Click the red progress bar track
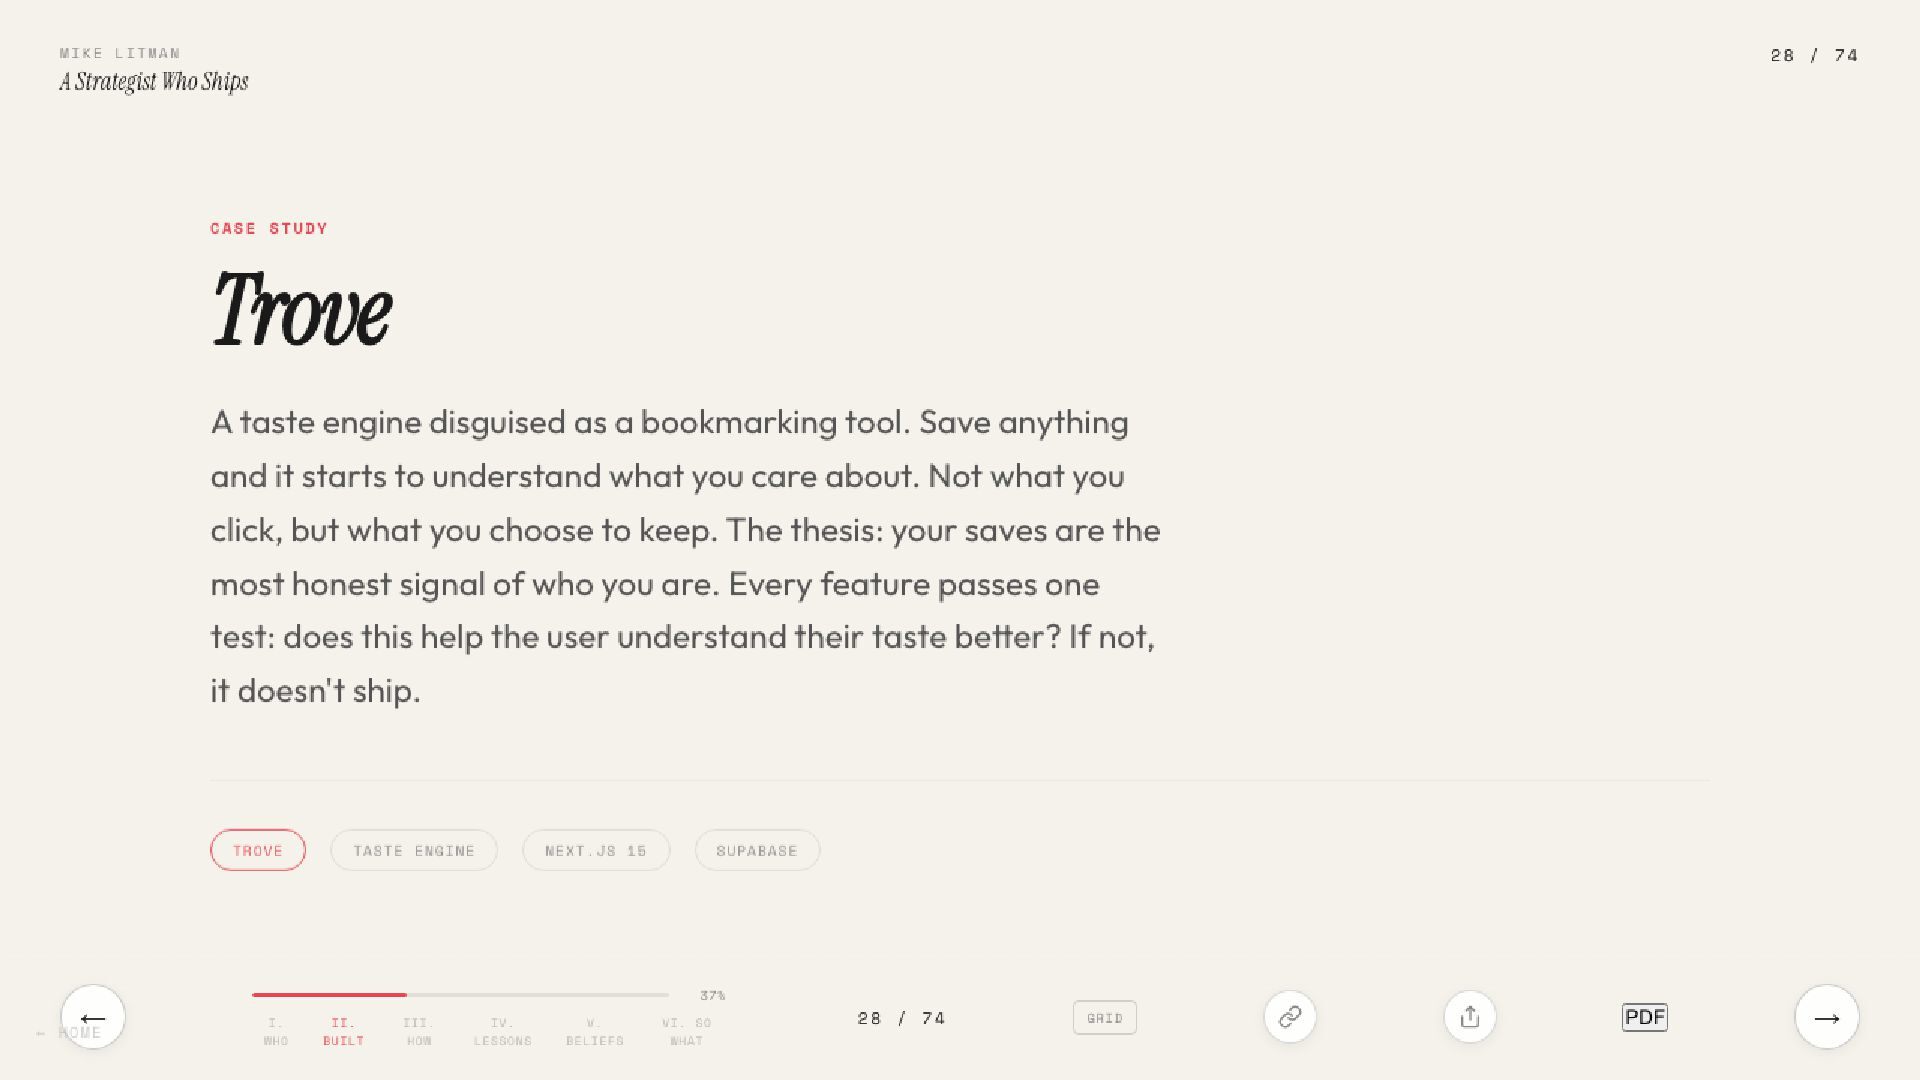Image resolution: width=1920 pixels, height=1080 pixels. pos(460,995)
